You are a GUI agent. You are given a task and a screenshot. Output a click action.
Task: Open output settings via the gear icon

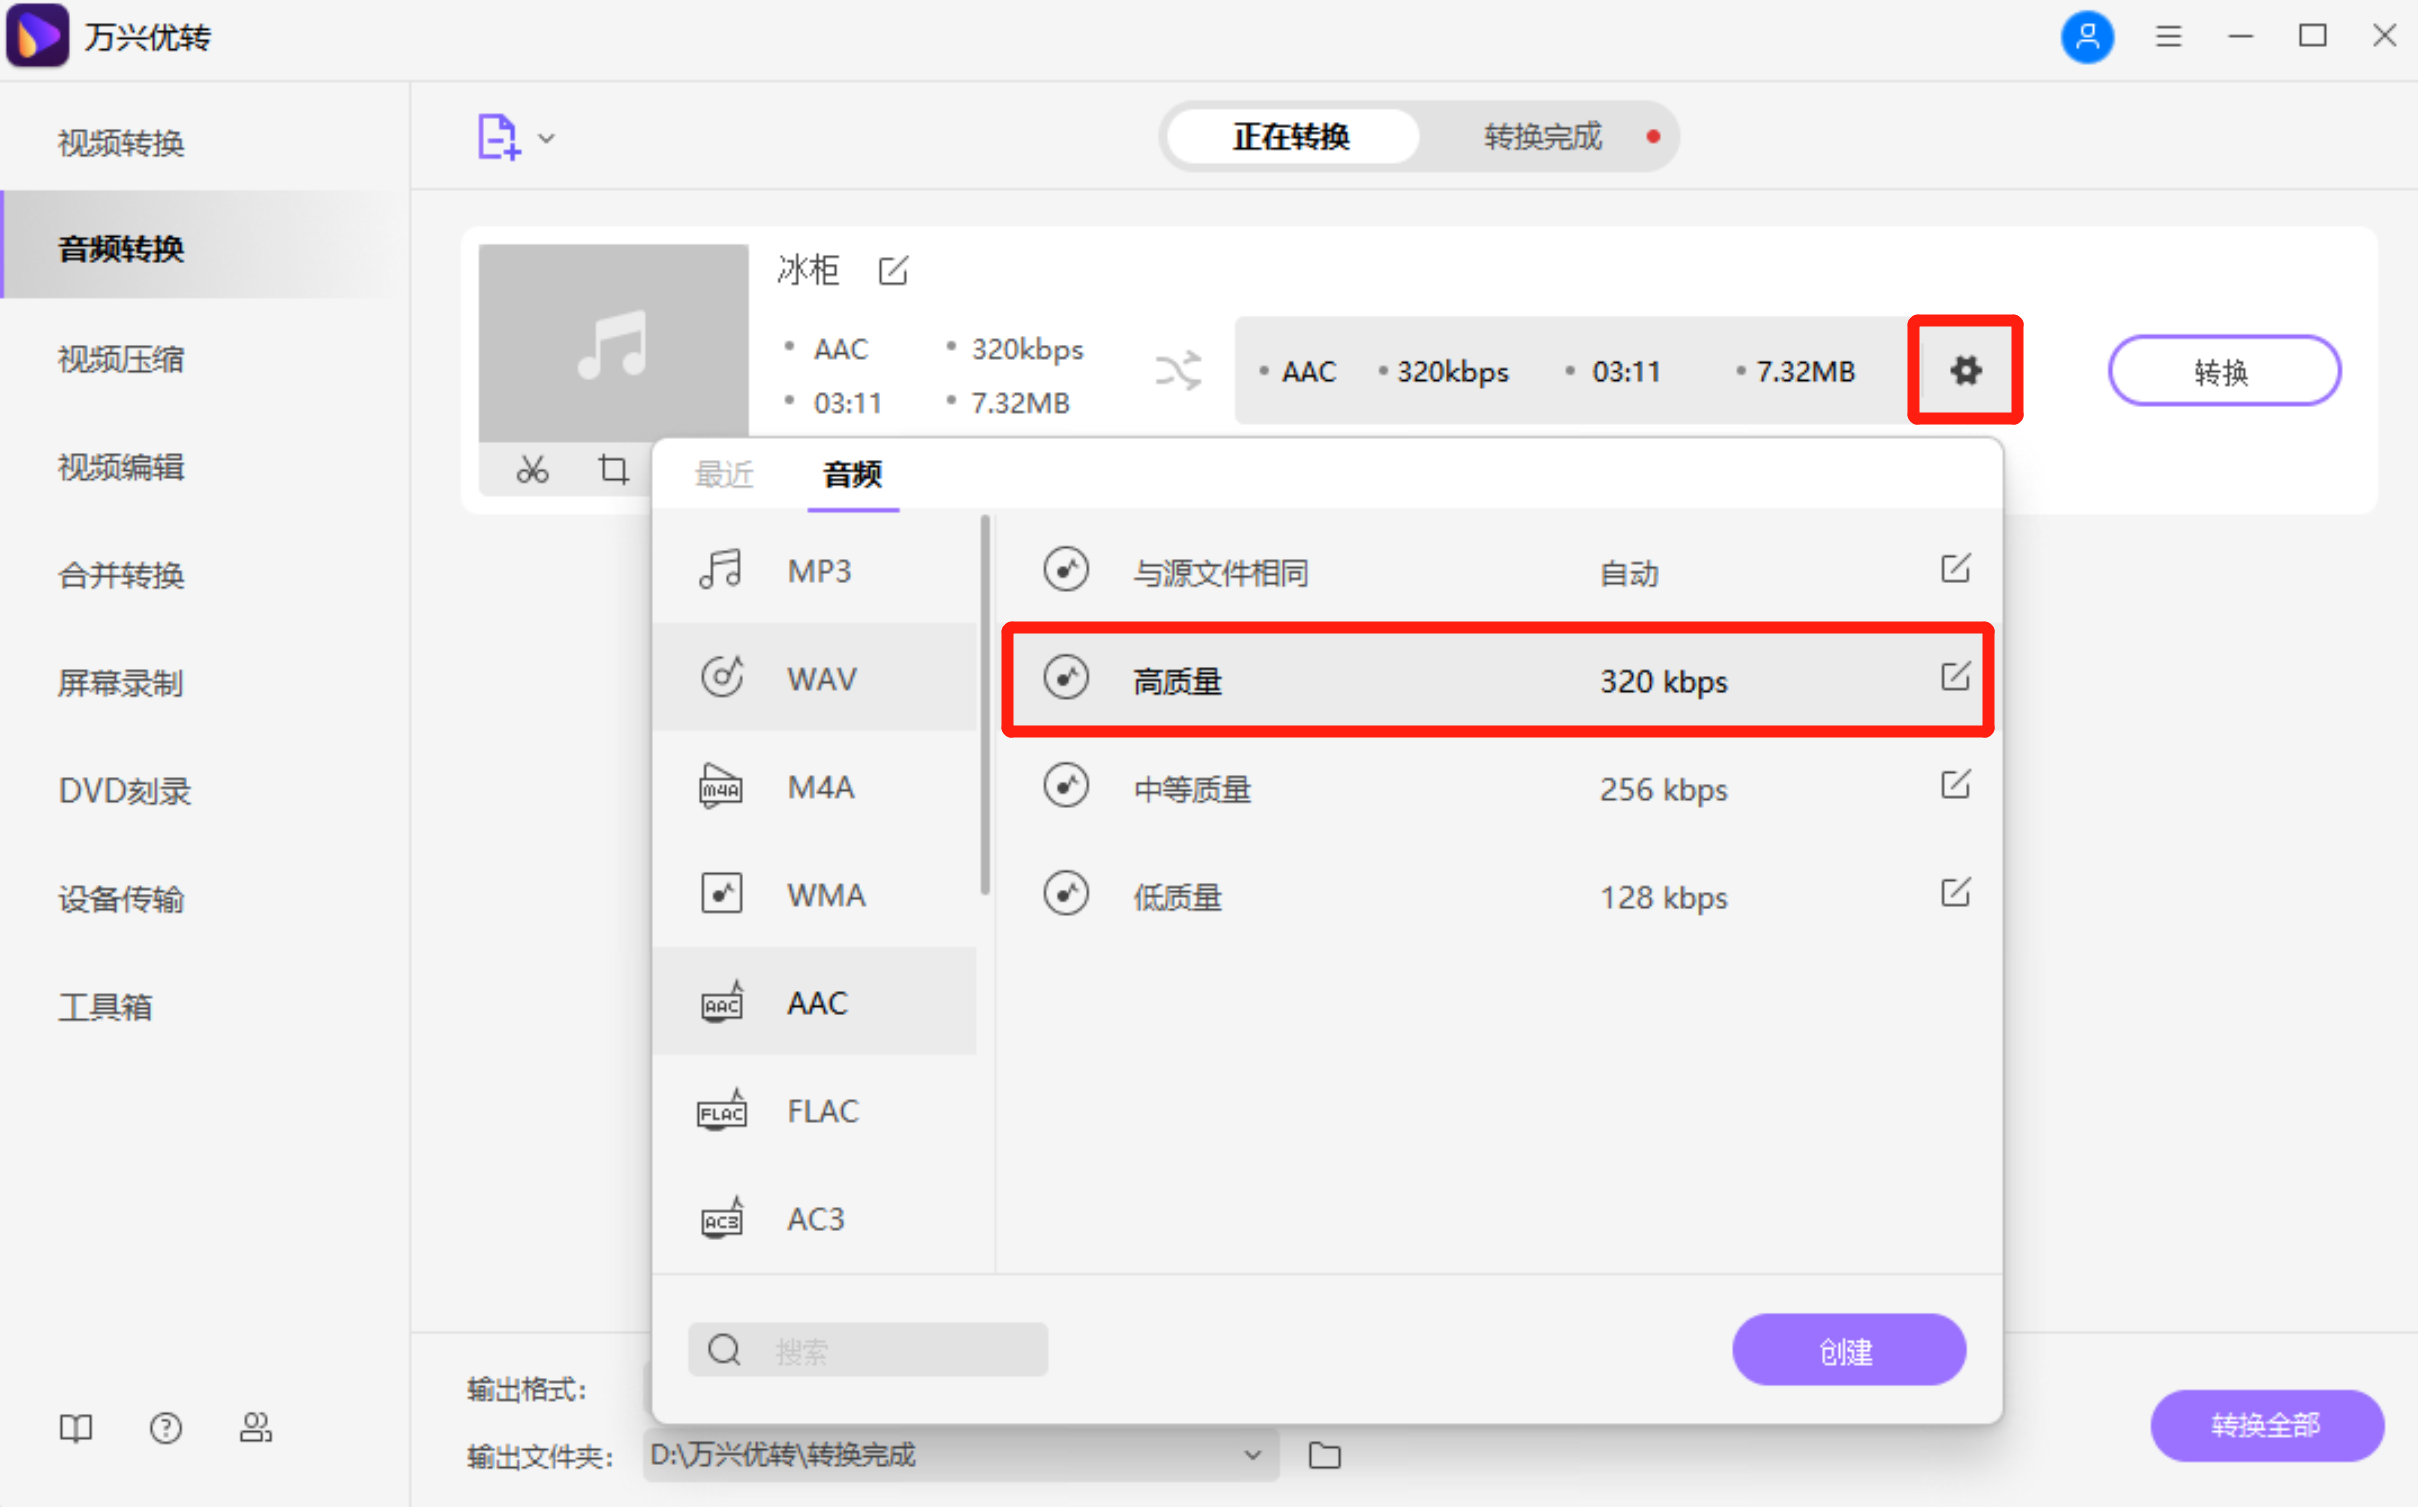point(1965,370)
